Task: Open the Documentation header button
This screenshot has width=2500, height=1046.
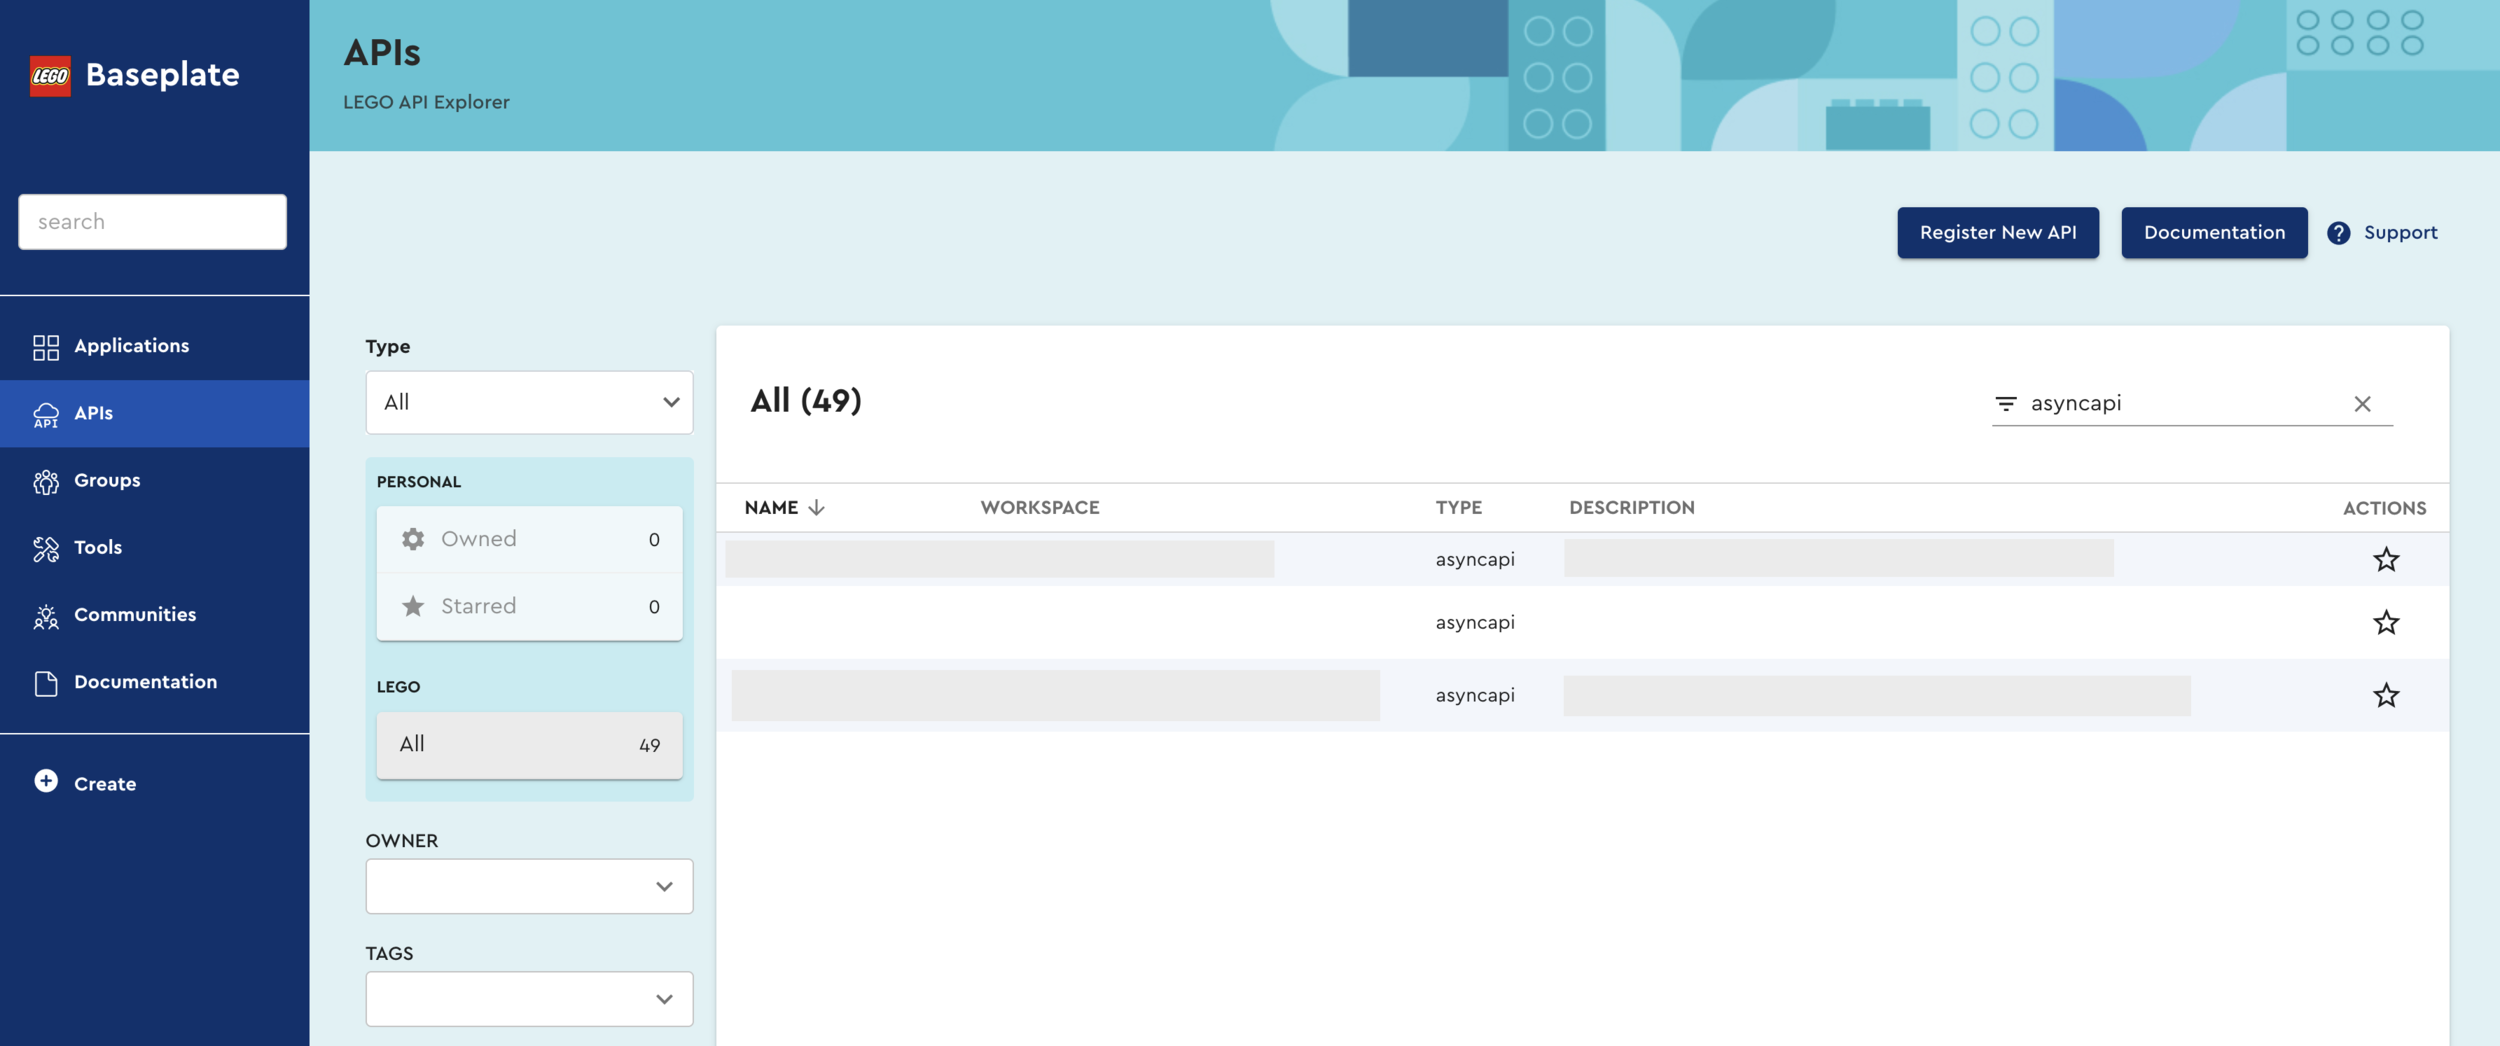Action: (2214, 233)
